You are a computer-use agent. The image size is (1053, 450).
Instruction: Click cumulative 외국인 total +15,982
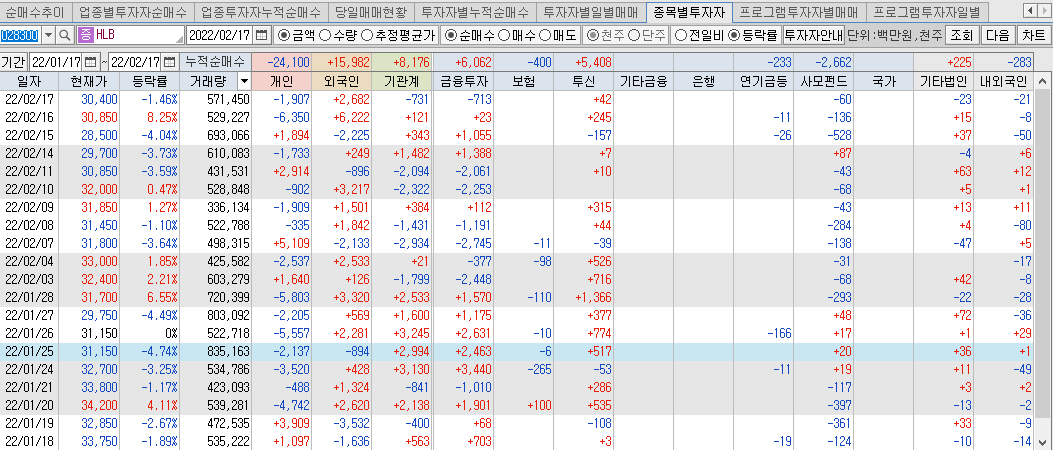(x=342, y=62)
